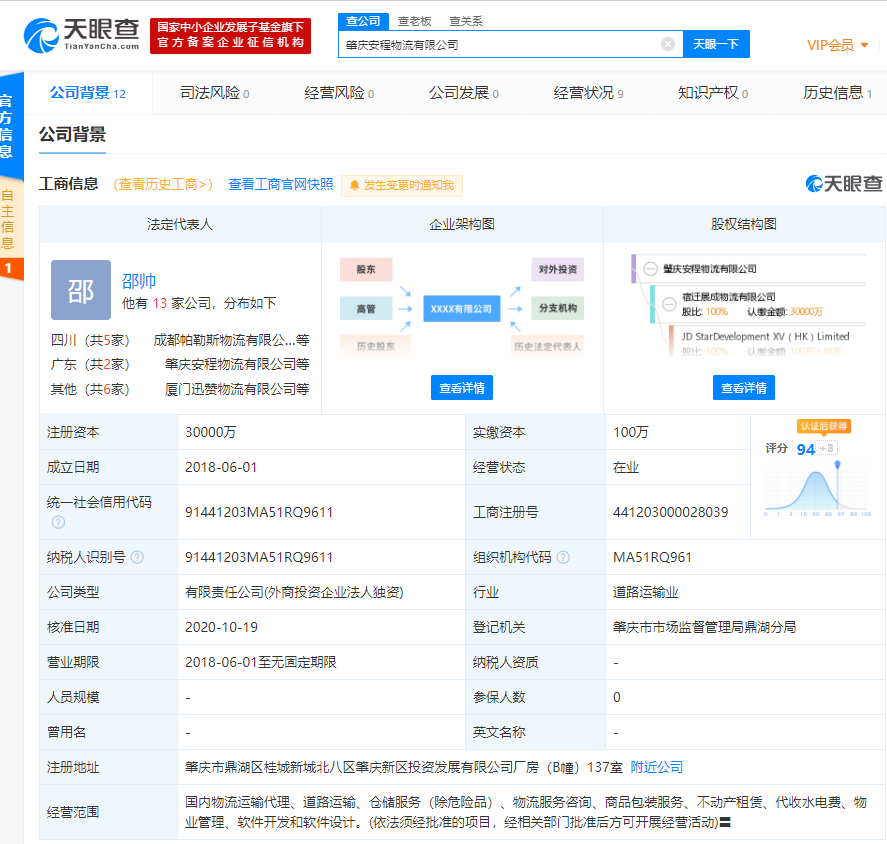This screenshot has height=844, width=887.
Task: Select credit code 91441203MA51RQ9611 in 统一社会信用代码 row
Action: coord(259,513)
